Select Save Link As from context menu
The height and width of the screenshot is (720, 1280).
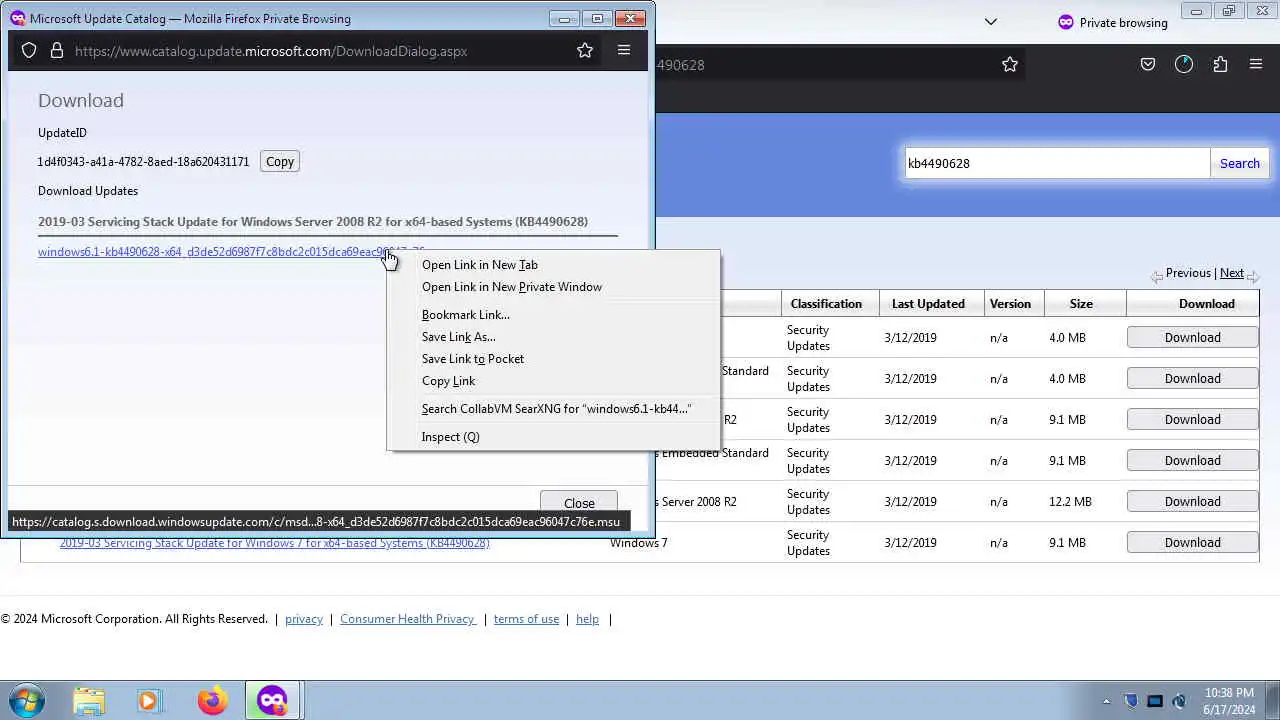(552, 337)
